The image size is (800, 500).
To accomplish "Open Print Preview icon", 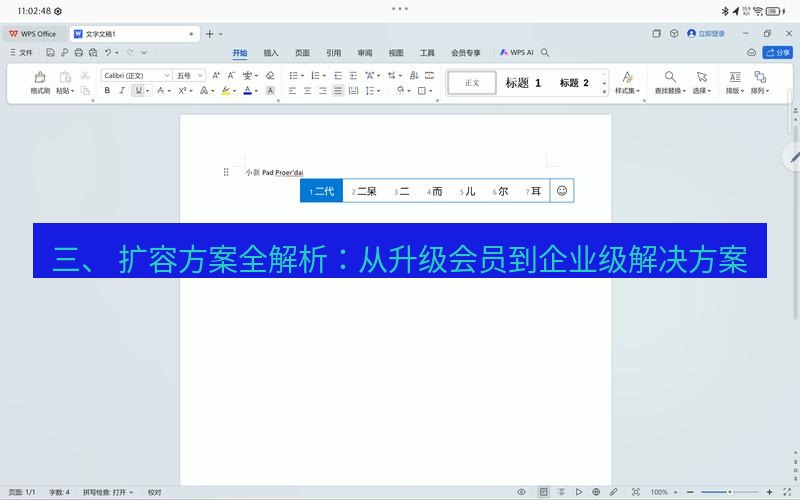I will (x=93, y=53).
